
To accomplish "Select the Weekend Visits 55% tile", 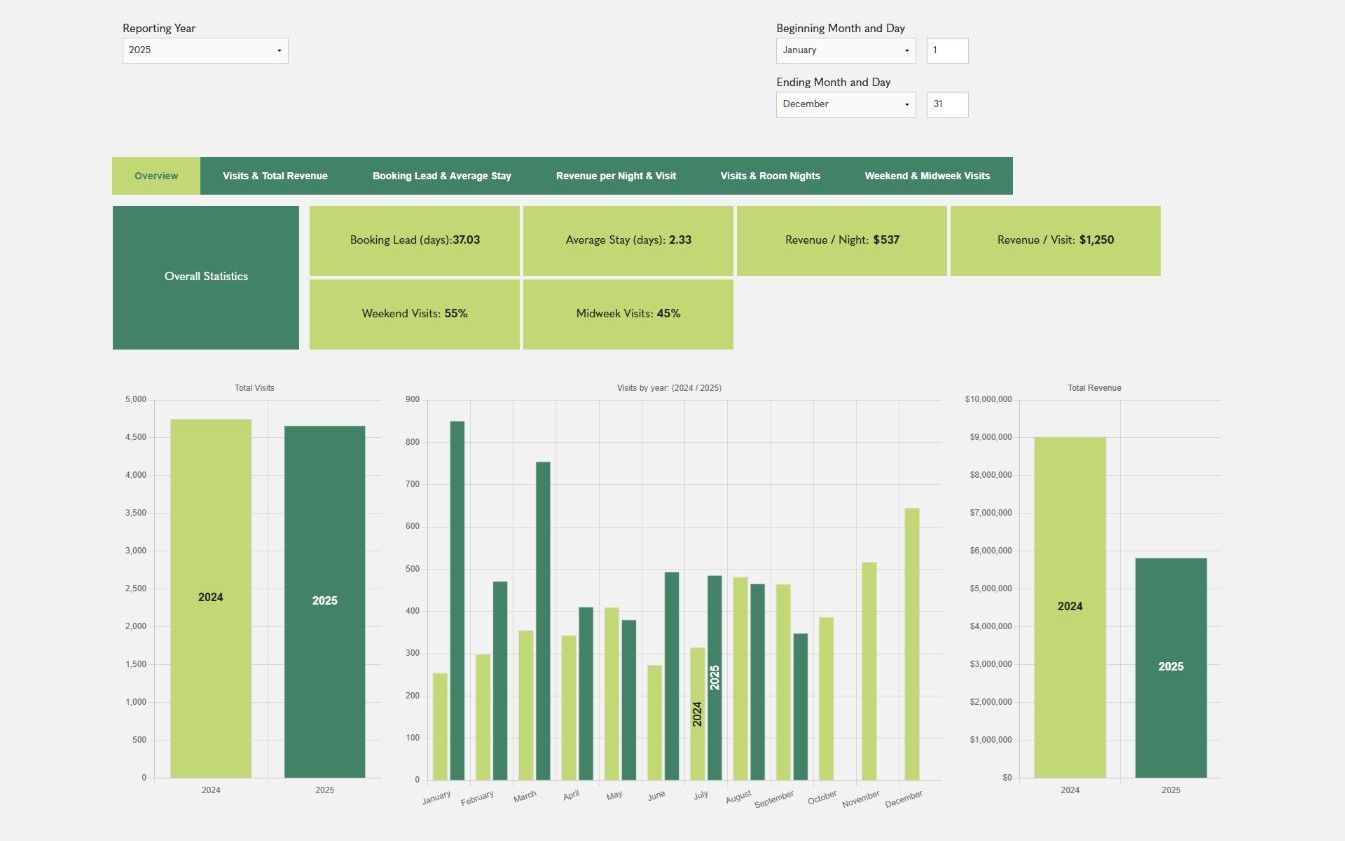I will pyautogui.click(x=414, y=313).
